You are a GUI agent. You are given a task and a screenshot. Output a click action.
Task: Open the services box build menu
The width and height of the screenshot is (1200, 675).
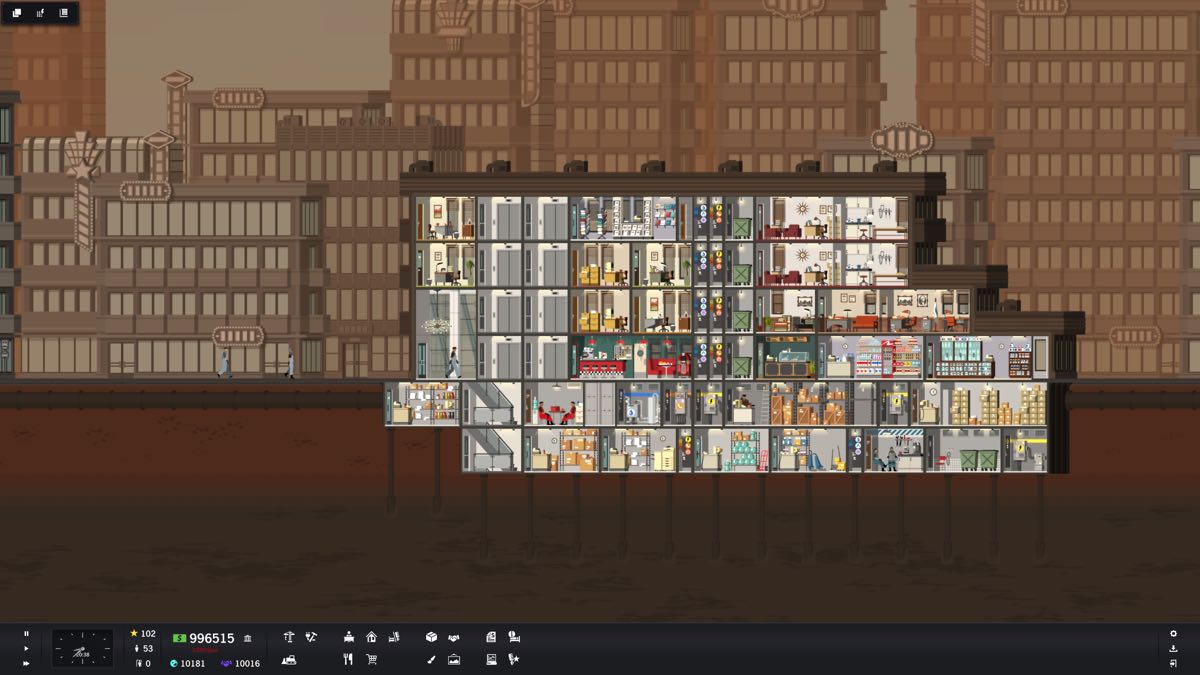431,636
